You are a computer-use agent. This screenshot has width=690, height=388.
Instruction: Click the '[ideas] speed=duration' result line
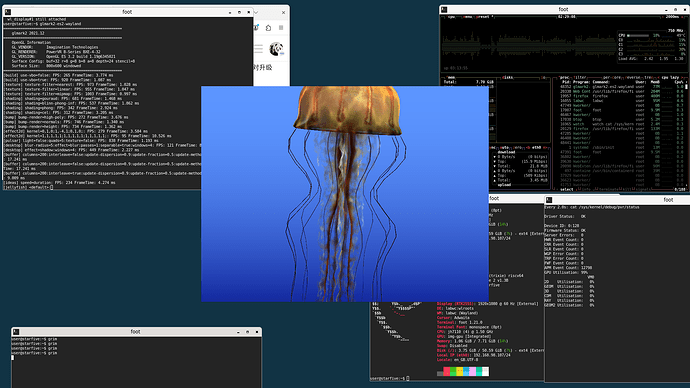[59, 183]
